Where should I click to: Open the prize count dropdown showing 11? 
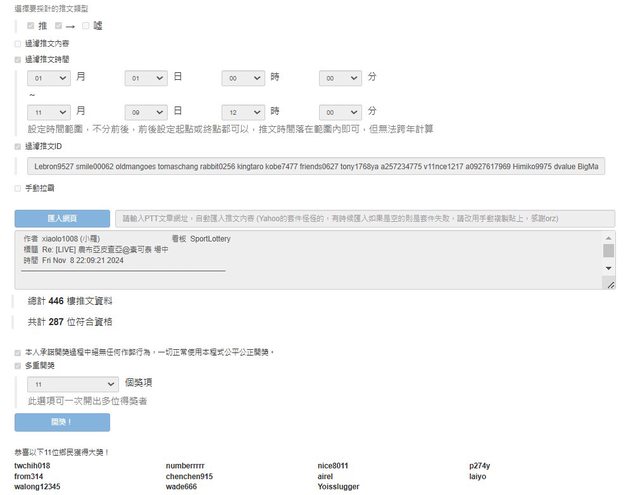click(x=74, y=383)
